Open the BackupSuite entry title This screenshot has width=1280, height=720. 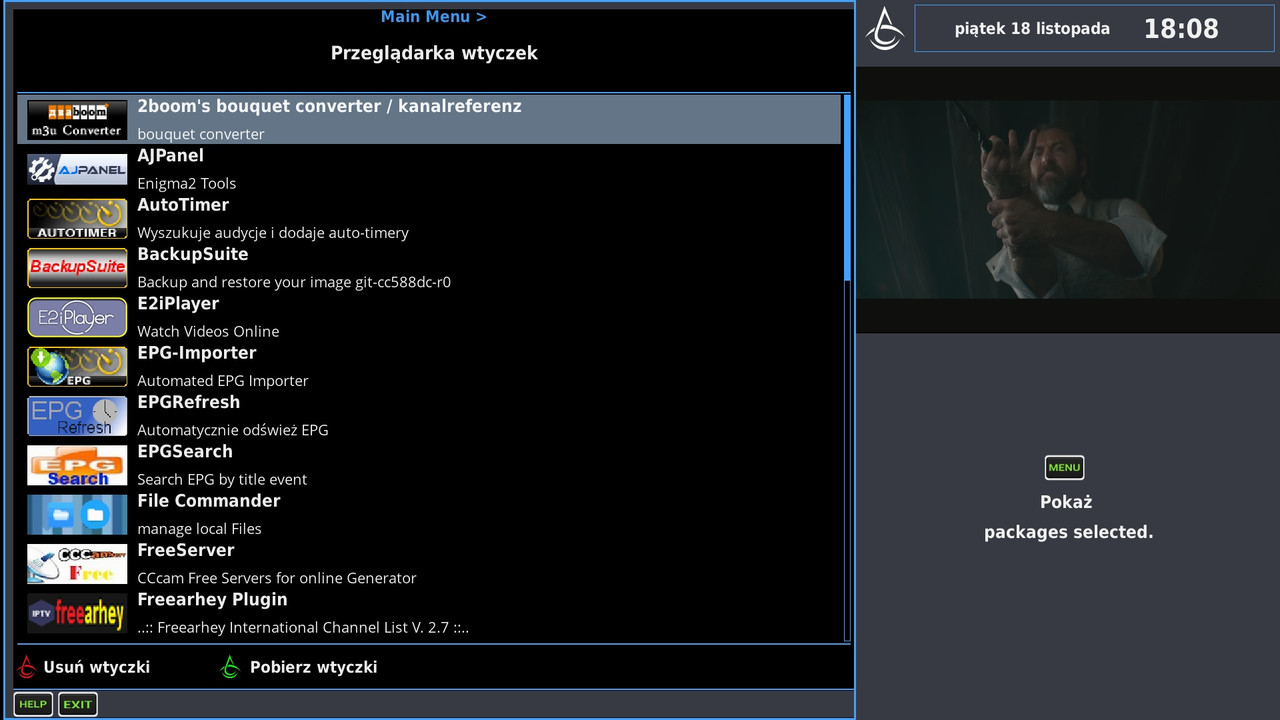pyautogui.click(x=192, y=254)
